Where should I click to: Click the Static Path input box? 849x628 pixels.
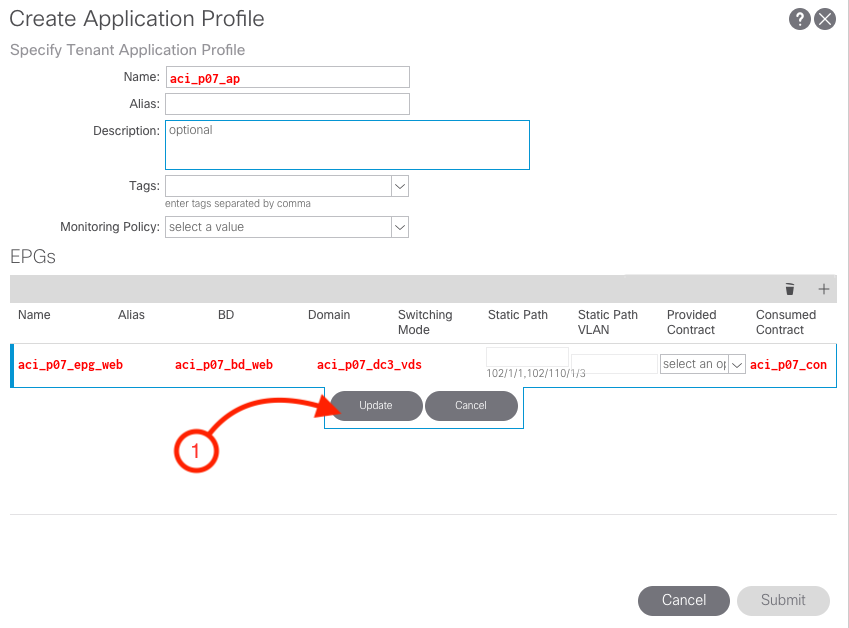(x=527, y=355)
